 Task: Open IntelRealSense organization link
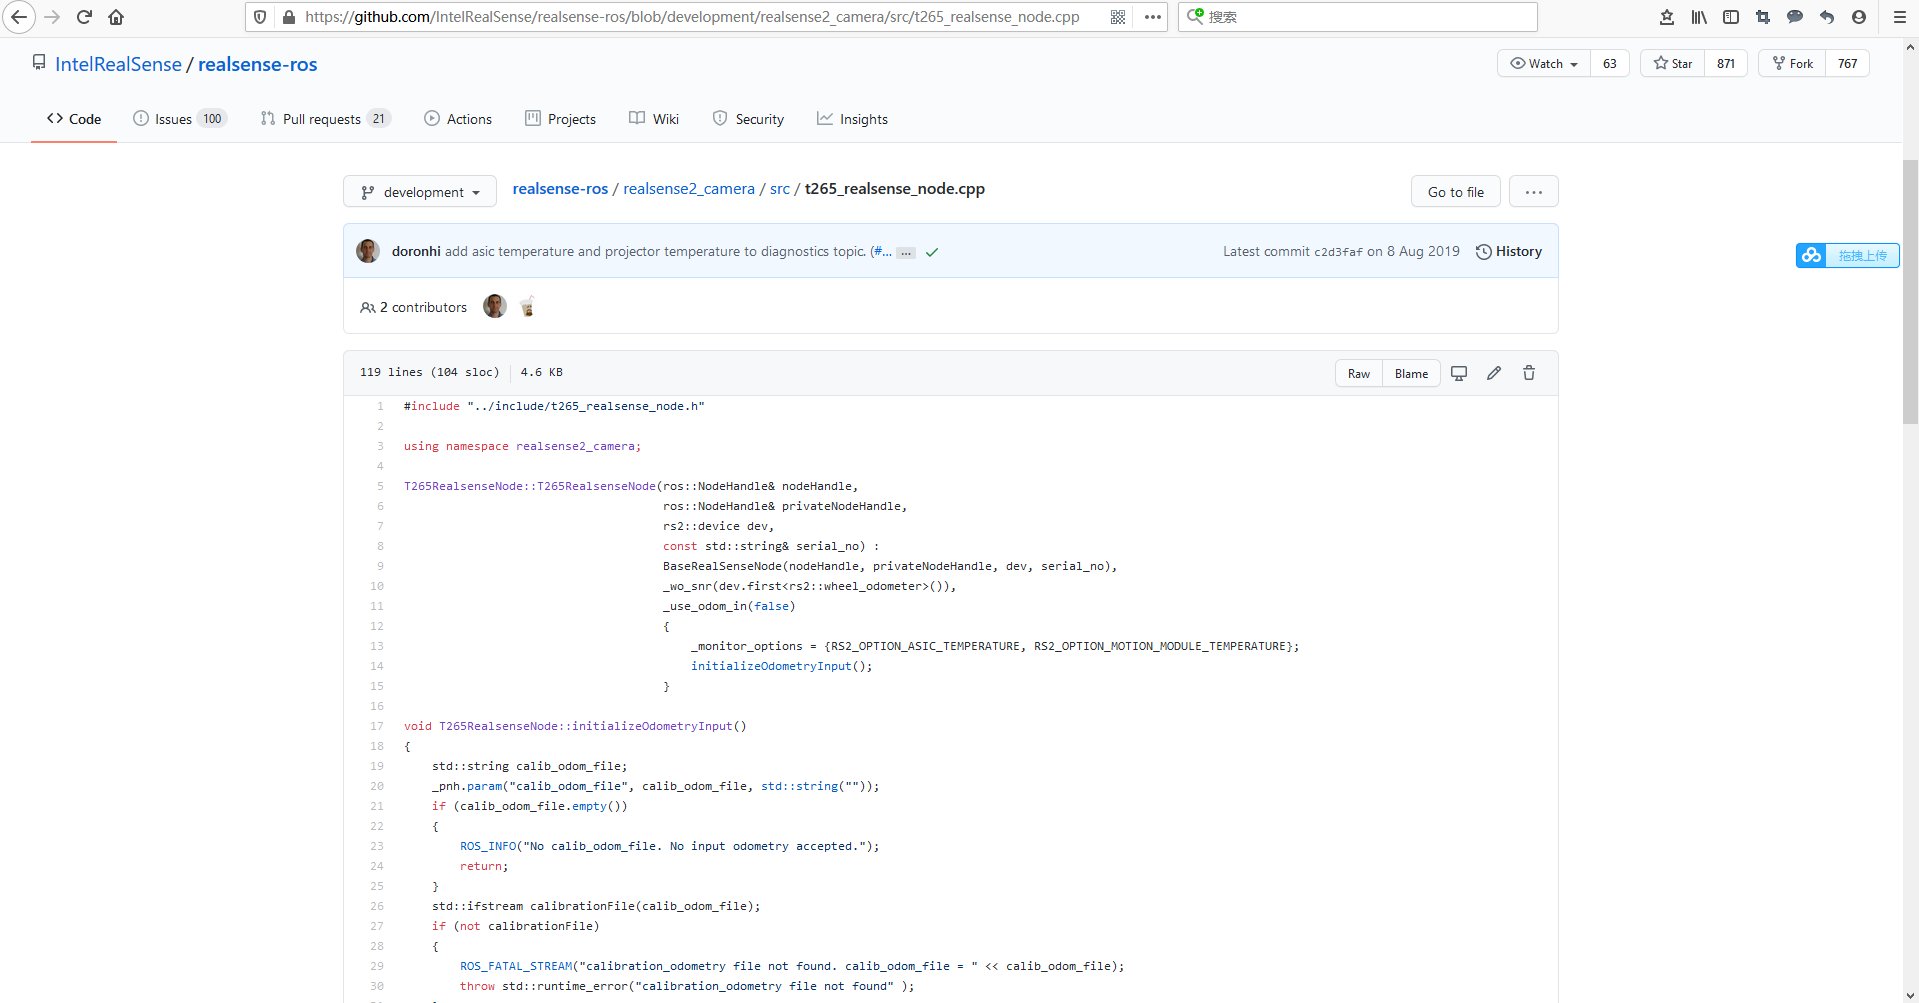pyautogui.click(x=118, y=64)
